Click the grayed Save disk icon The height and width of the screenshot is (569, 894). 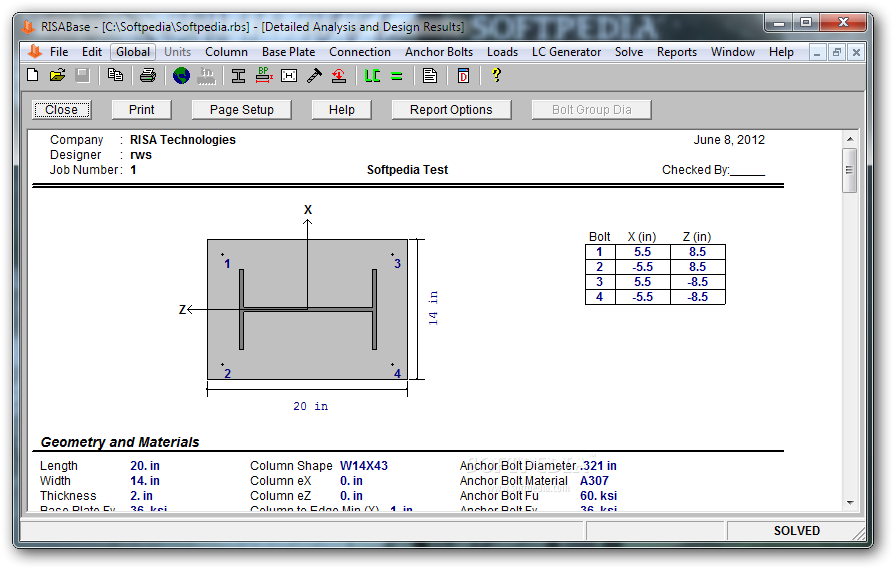[x=83, y=75]
